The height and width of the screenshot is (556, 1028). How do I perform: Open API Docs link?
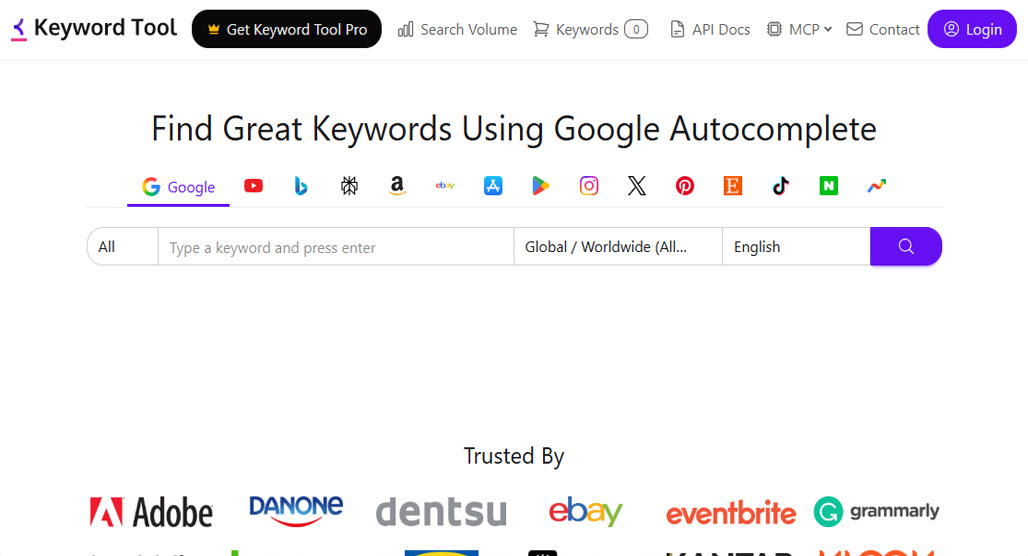click(x=709, y=30)
